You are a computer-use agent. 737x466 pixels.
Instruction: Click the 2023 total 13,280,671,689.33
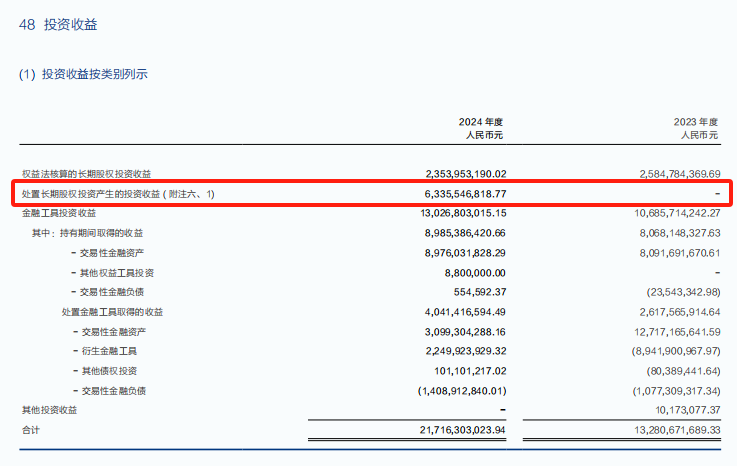pos(664,430)
